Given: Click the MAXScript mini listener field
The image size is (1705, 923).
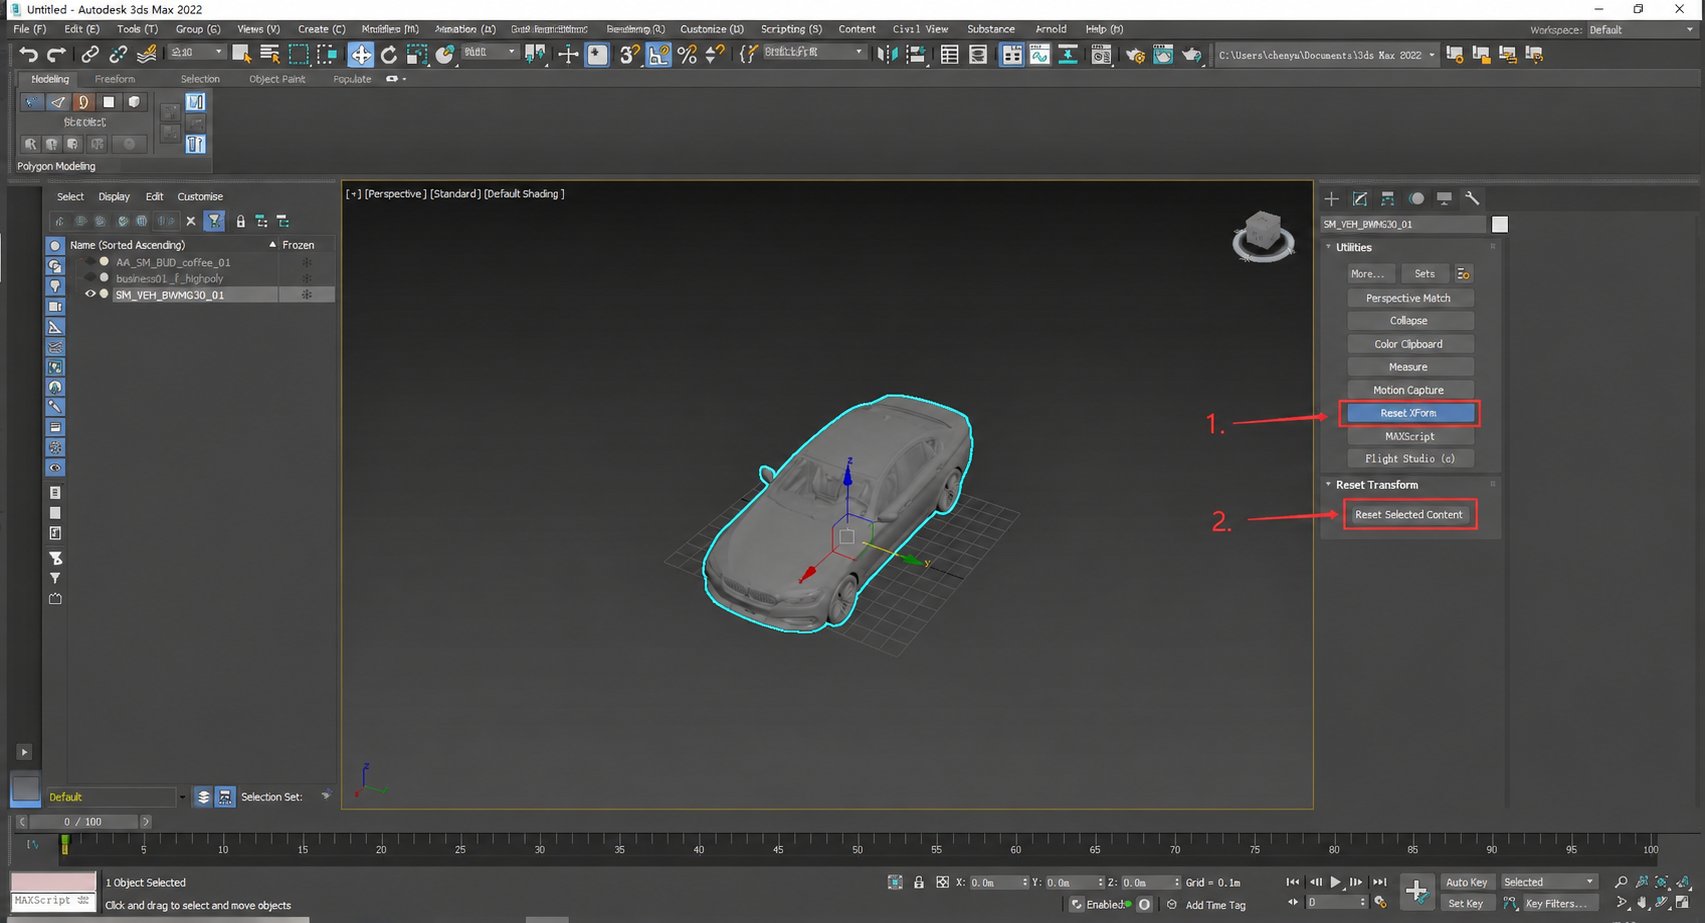Looking at the screenshot, I should [53, 901].
